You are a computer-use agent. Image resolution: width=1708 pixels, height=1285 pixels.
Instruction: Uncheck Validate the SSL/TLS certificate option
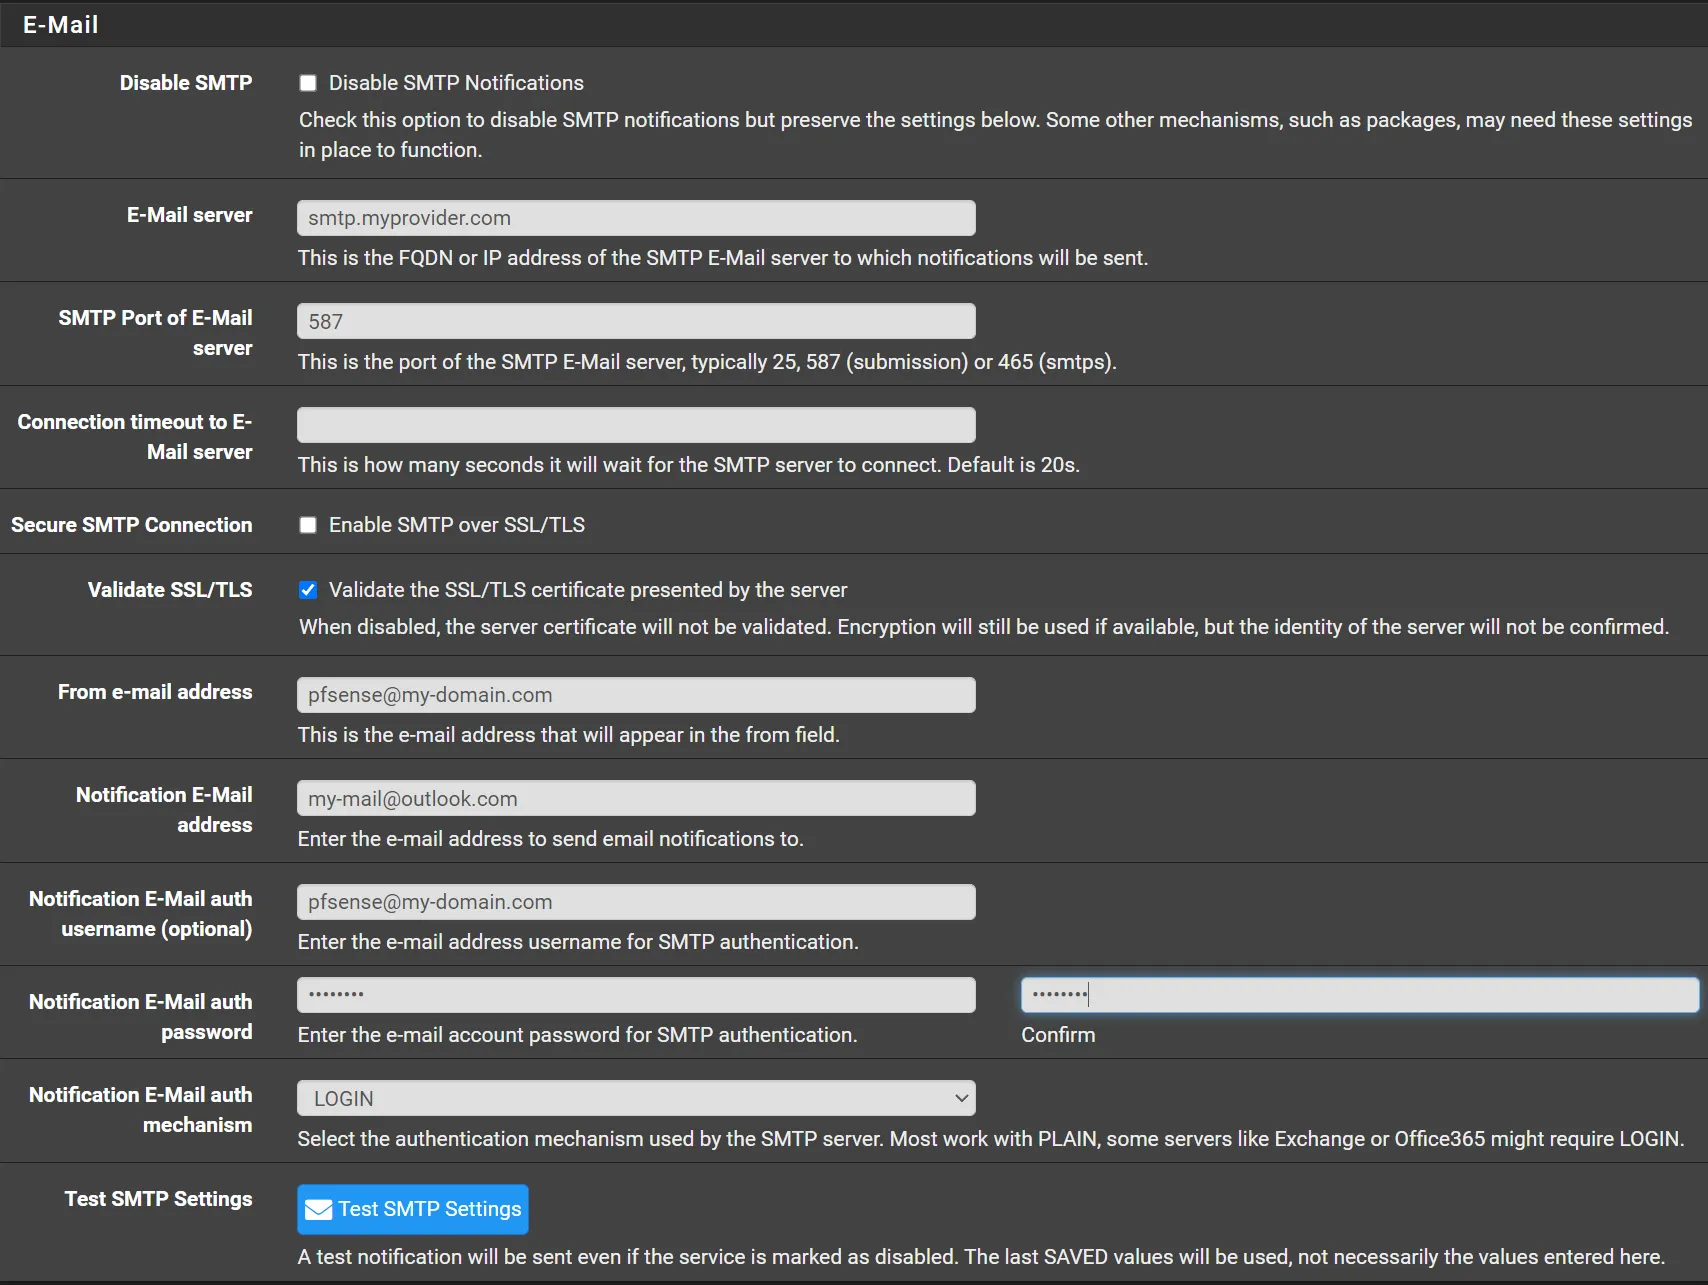[x=307, y=589]
